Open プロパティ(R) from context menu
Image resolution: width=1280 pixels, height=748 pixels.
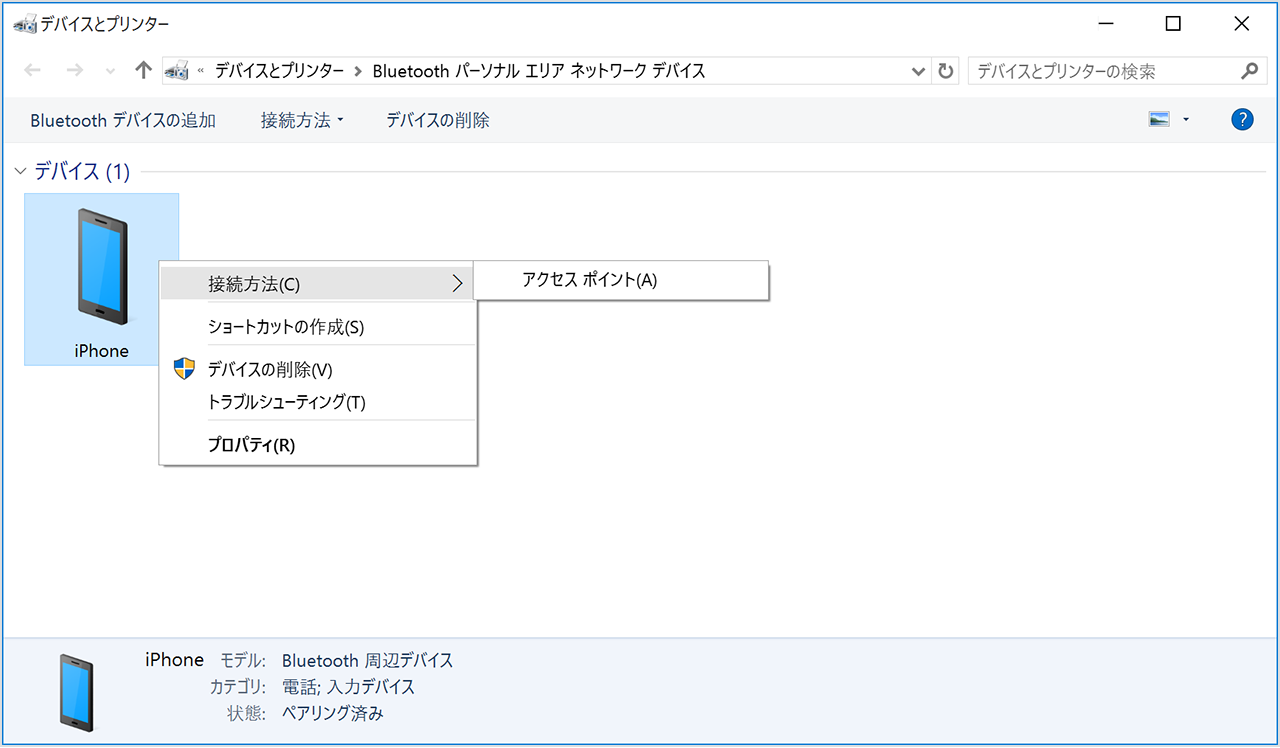318,445
